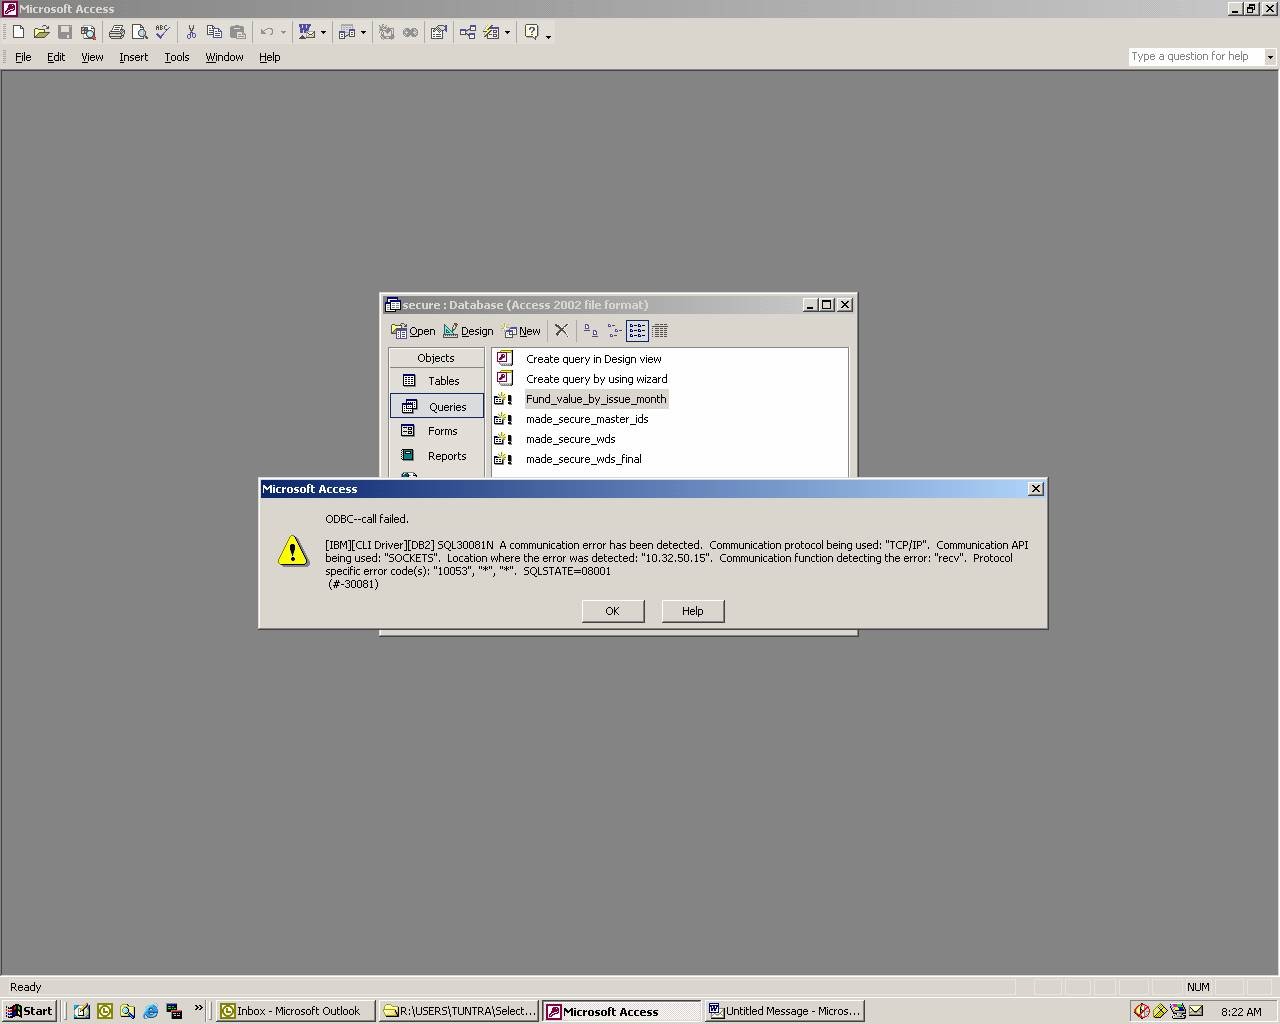Screen dimensions: 1280x1024
Task: Click the Cut scissors icon
Action: [191, 32]
